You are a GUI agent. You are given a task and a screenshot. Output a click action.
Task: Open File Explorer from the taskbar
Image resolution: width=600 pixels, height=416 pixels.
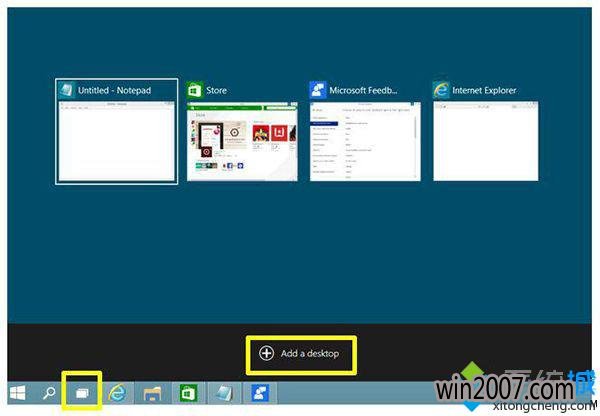(153, 393)
